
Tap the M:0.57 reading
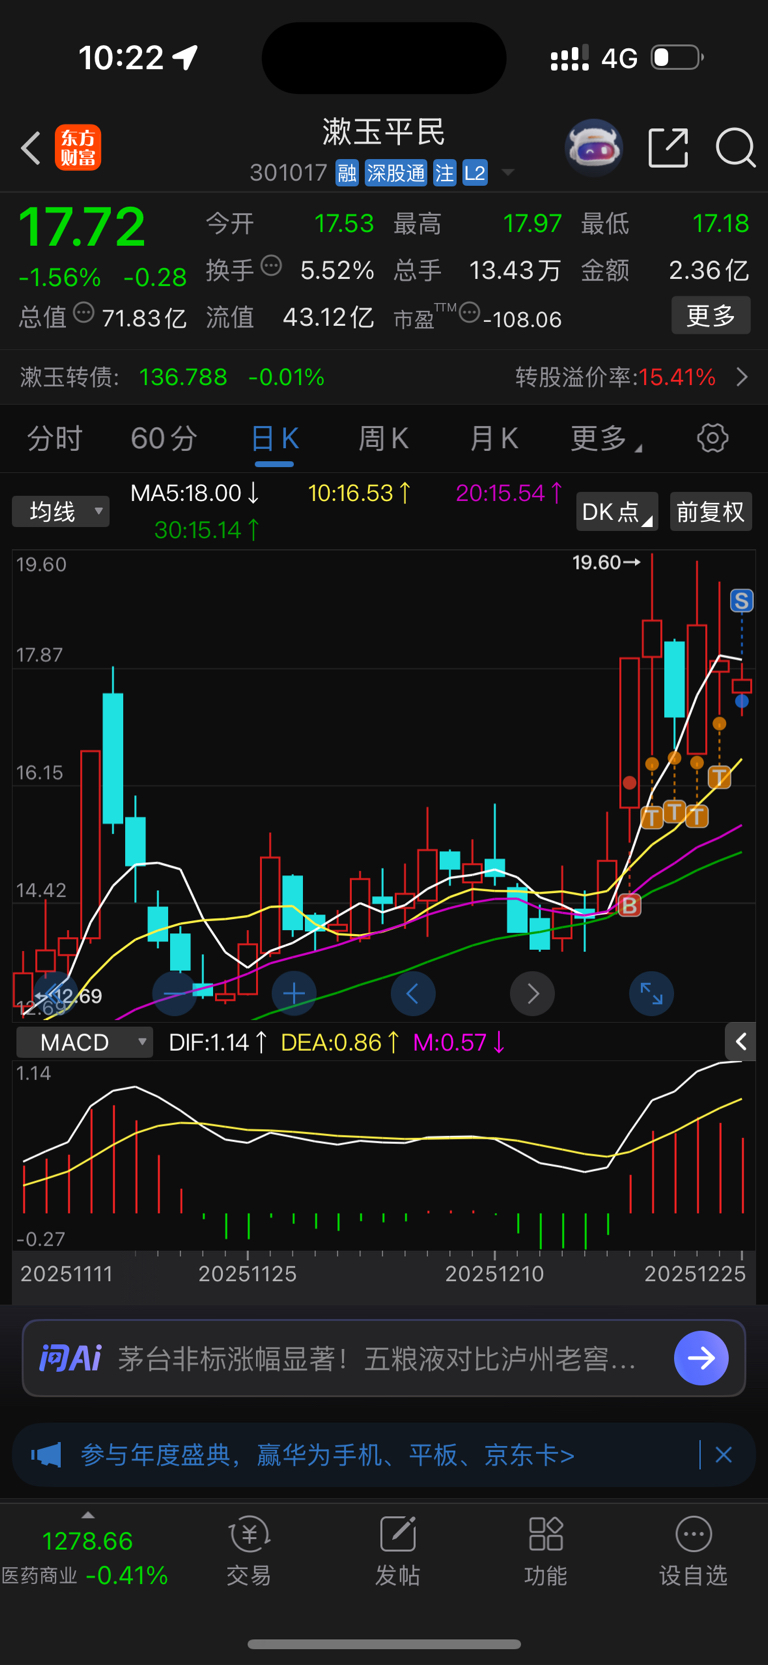(x=460, y=1042)
